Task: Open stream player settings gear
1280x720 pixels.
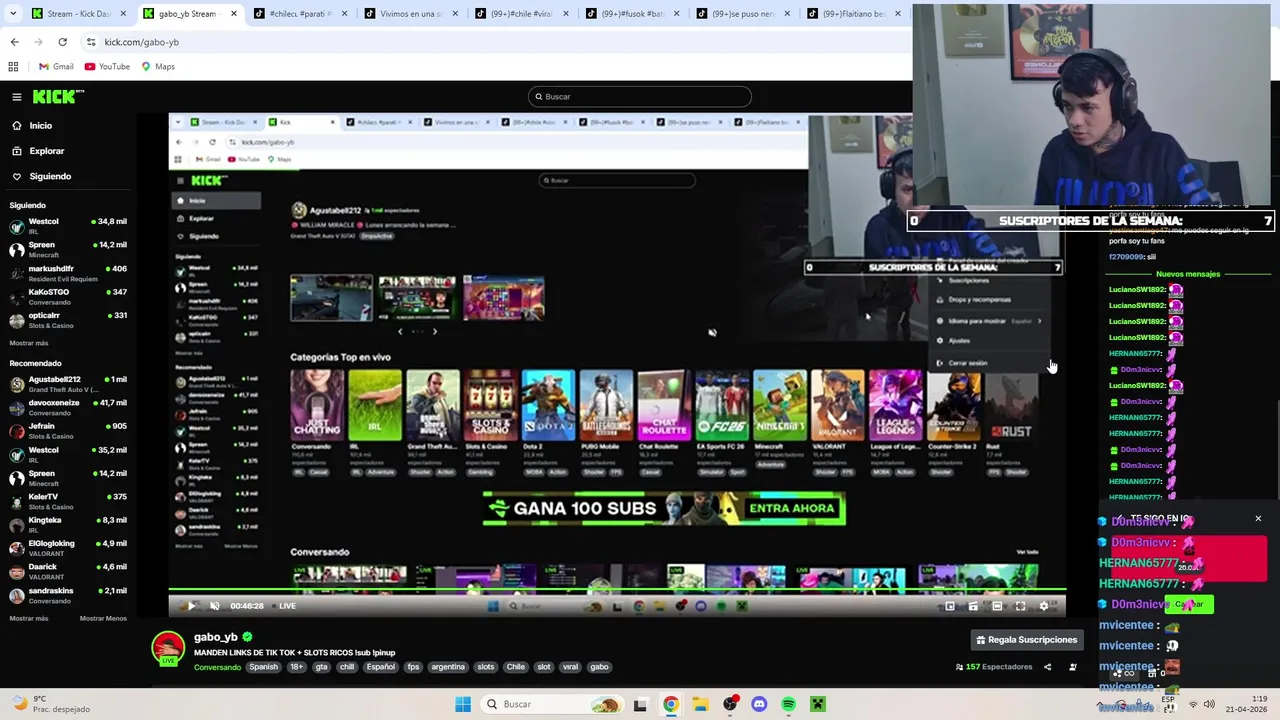Action: click(1044, 606)
